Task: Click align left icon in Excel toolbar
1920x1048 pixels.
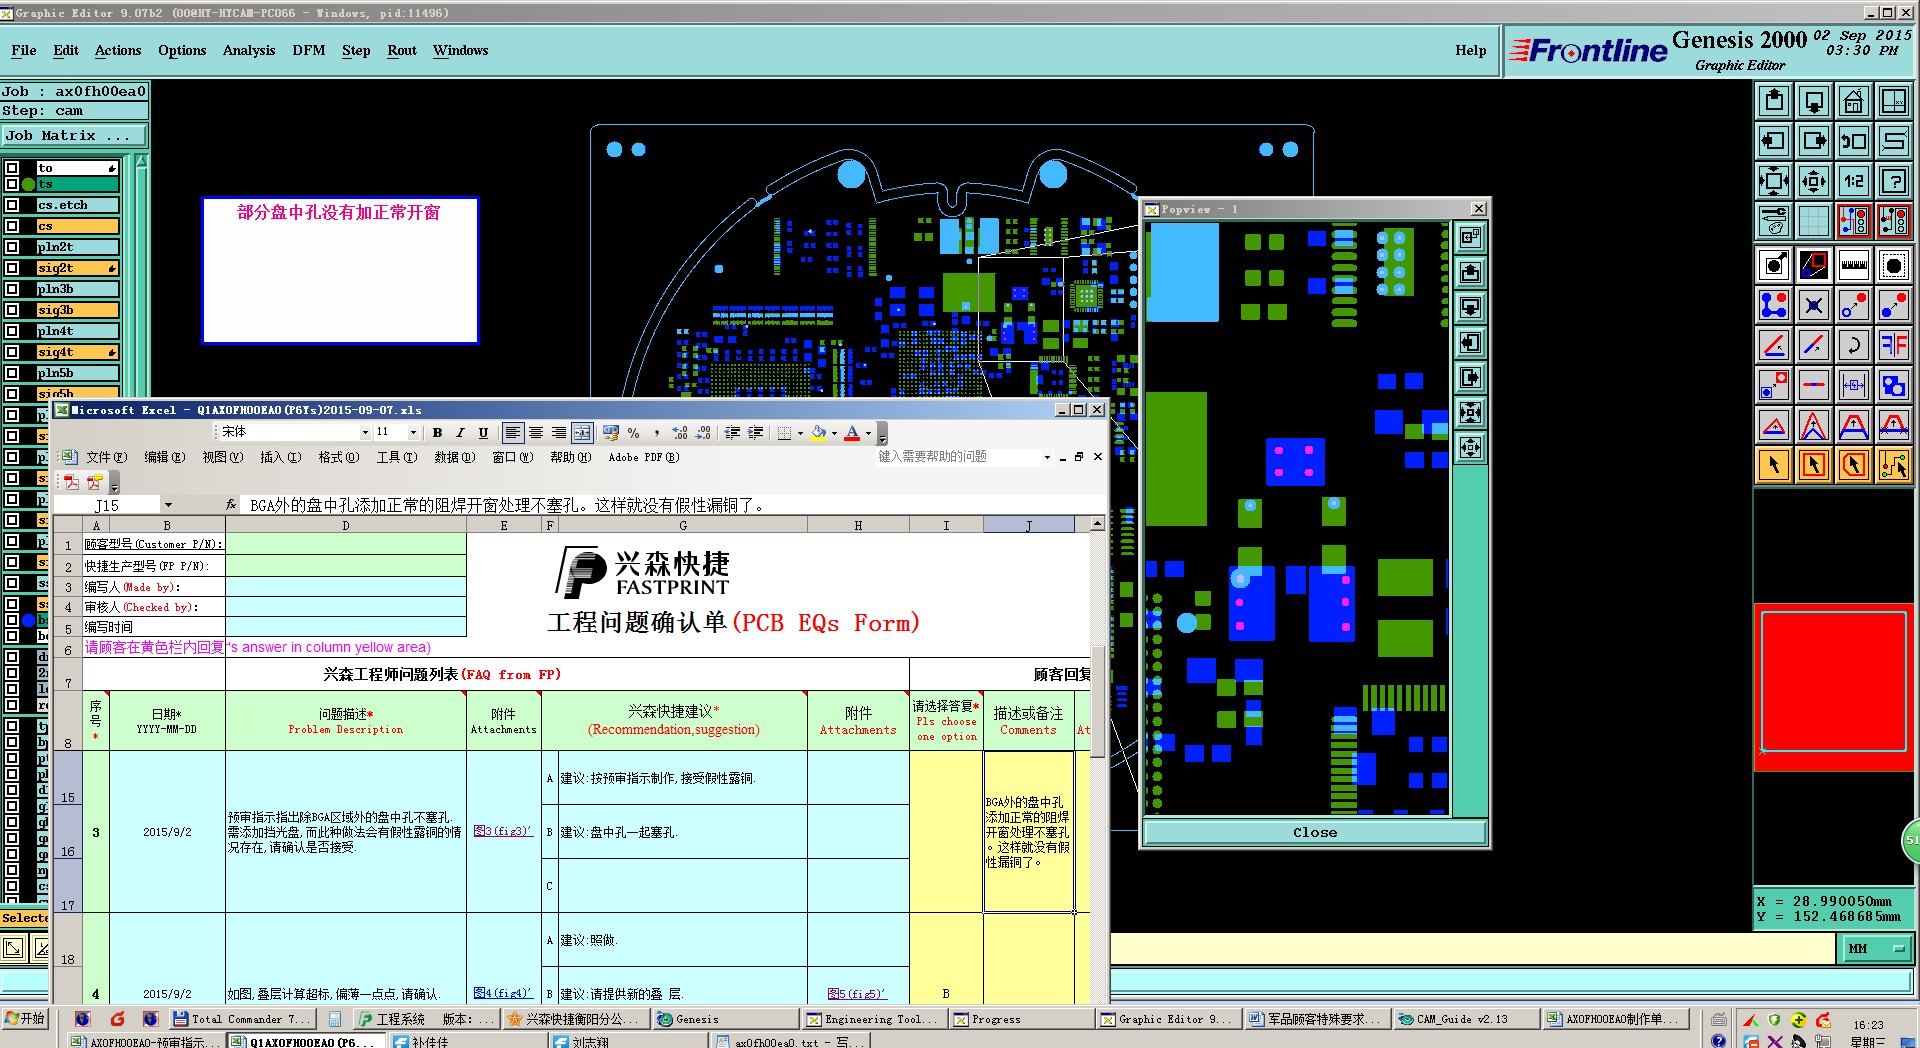Action: click(512, 433)
